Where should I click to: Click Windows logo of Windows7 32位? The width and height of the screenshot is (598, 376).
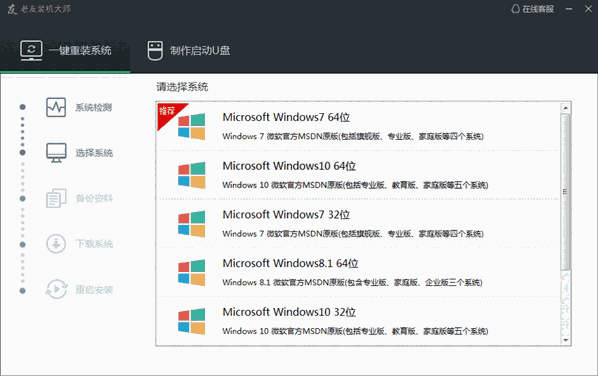pos(191,224)
